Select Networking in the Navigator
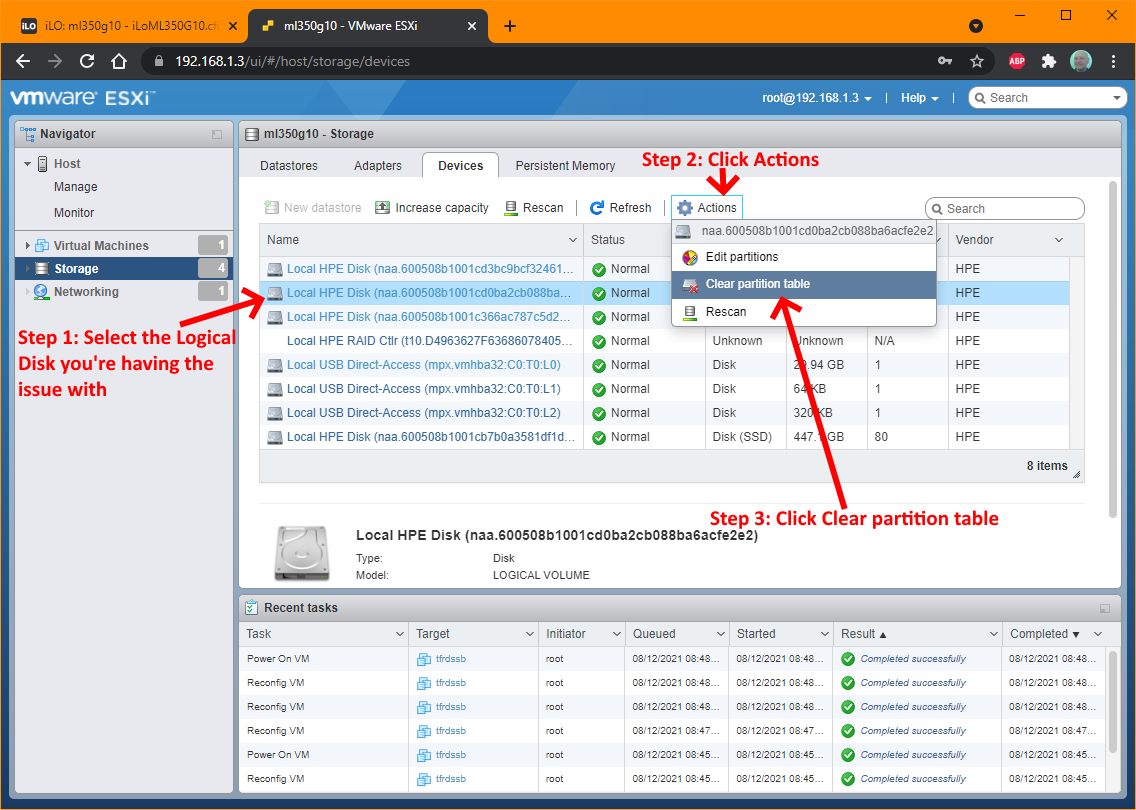 86,292
